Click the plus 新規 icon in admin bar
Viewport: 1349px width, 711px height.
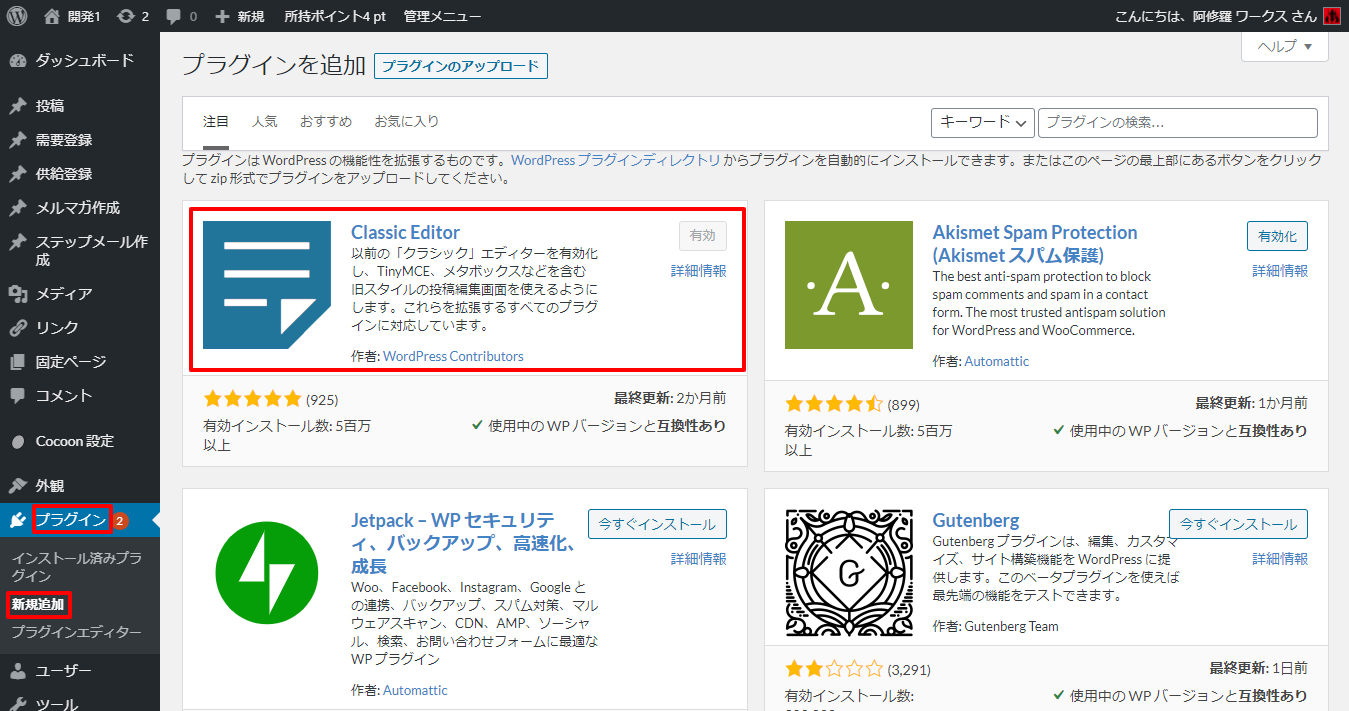(x=222, y=16)
